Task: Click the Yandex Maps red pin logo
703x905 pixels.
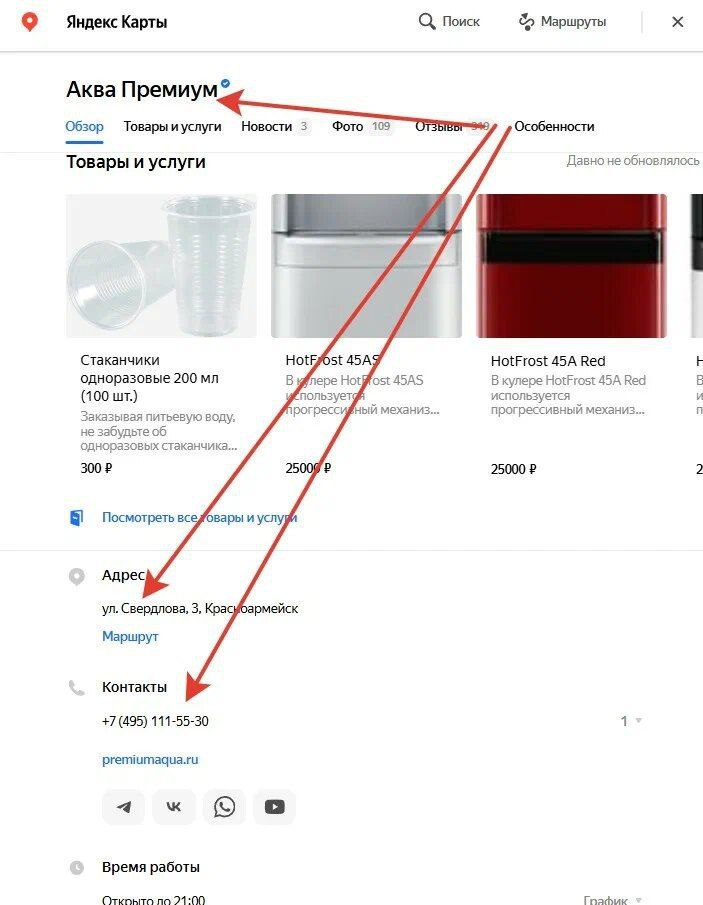Action: point(29,22)
